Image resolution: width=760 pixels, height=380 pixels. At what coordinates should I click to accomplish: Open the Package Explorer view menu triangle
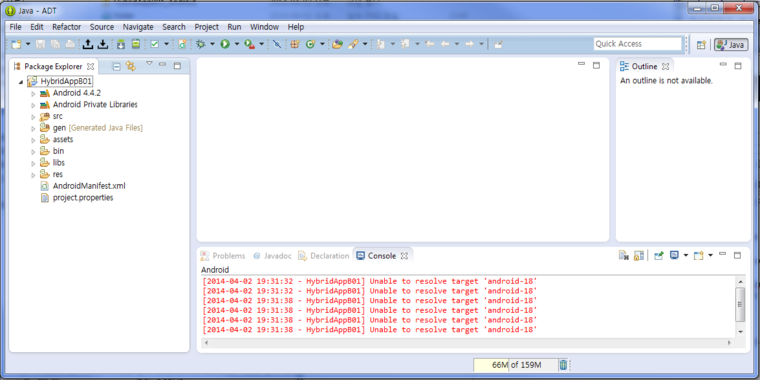tap(149, 63)
